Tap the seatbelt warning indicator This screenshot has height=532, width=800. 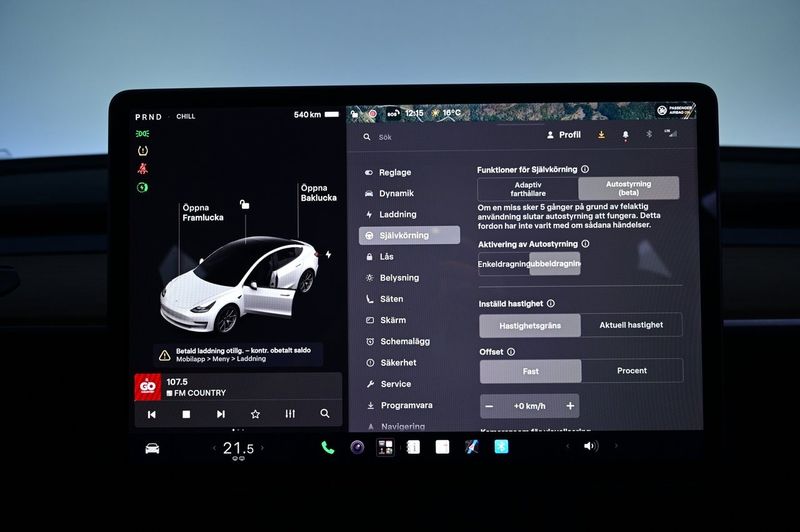[143, 168]
